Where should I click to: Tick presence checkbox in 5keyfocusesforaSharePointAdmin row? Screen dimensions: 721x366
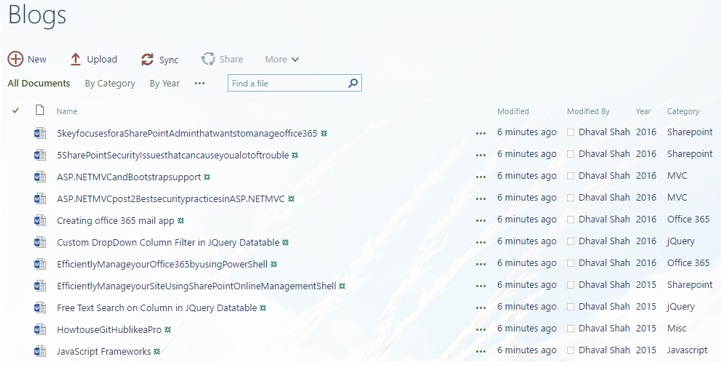(x=571, y=132)
